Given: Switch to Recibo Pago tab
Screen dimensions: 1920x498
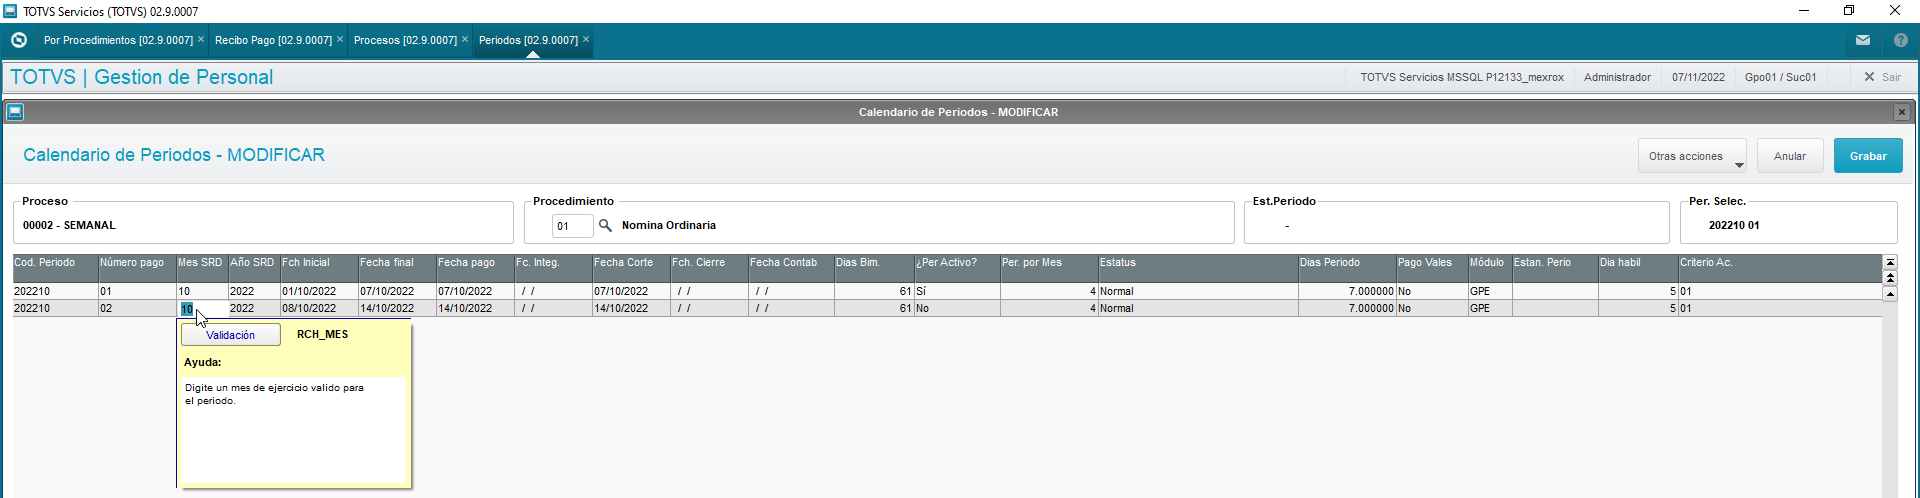Looking at the screenshot, I should 273,40.
